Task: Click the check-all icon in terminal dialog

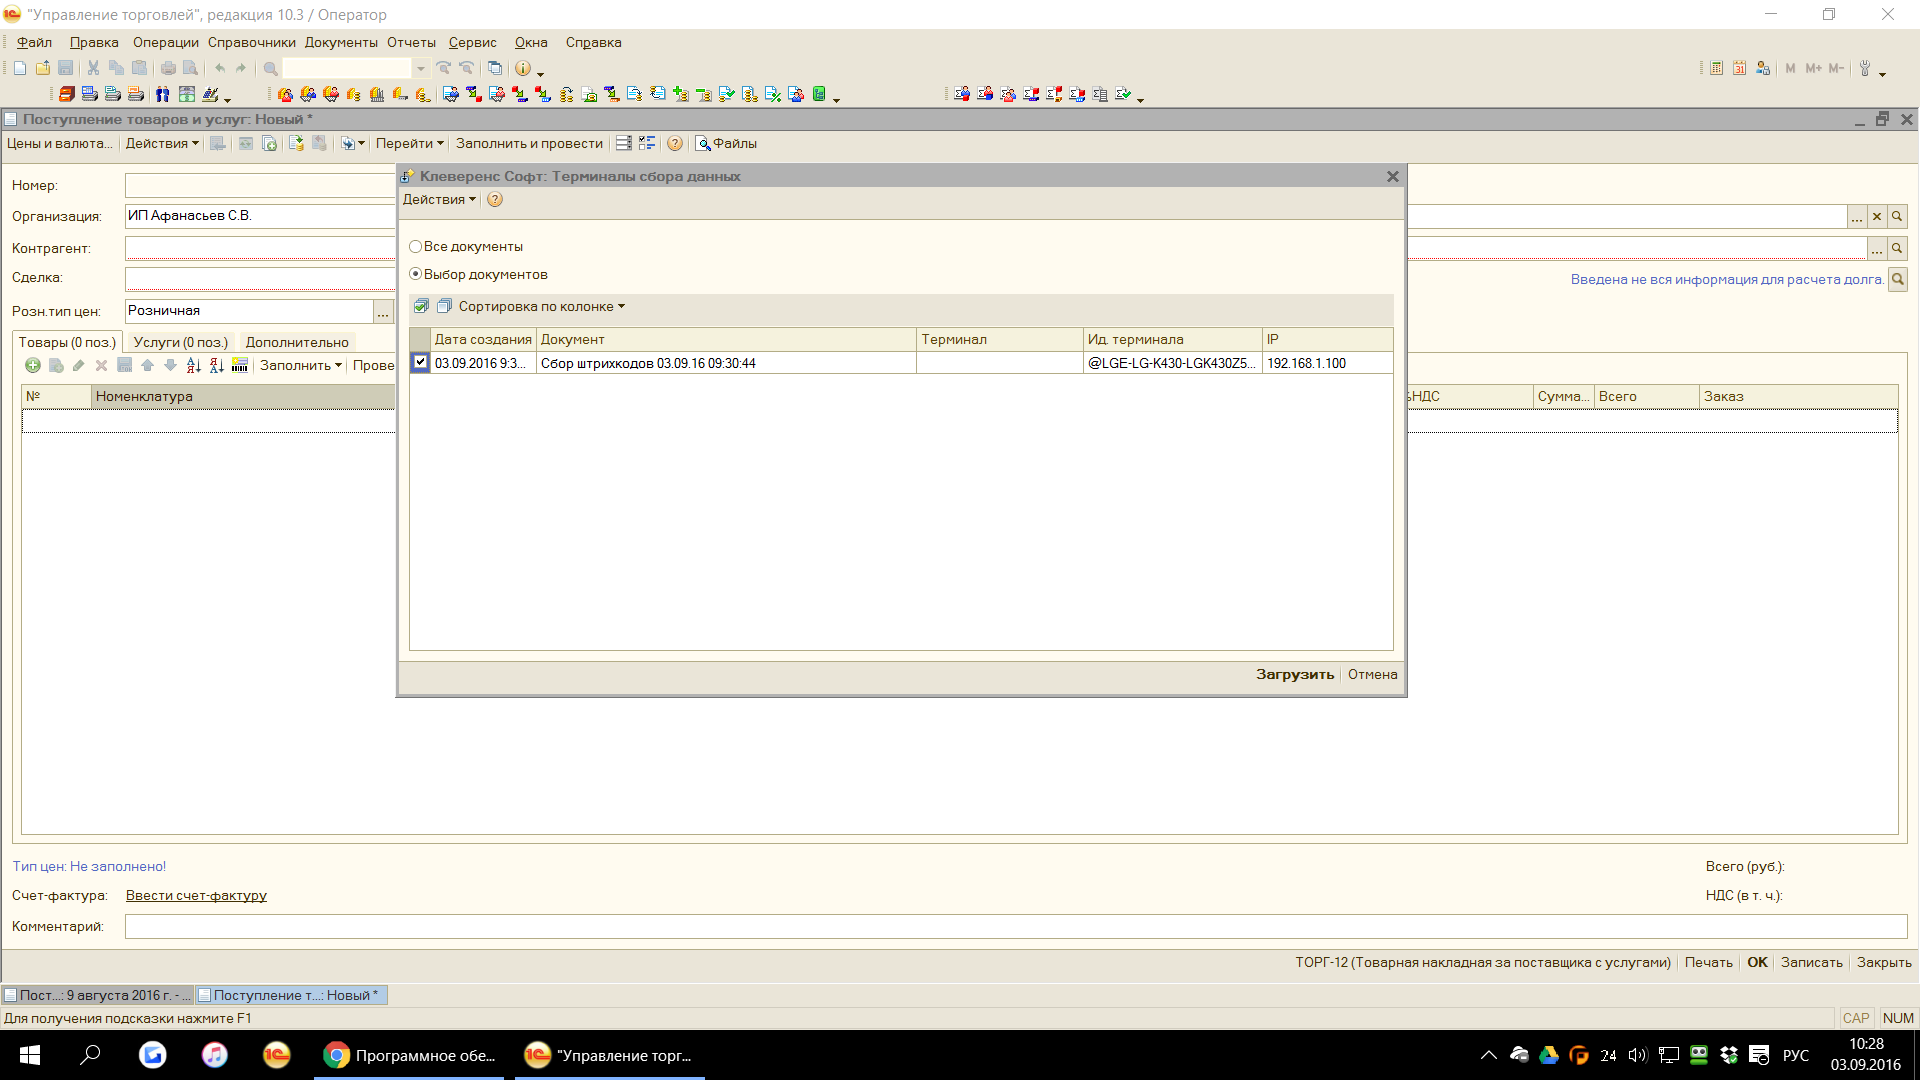Action: tap(421, 306)
